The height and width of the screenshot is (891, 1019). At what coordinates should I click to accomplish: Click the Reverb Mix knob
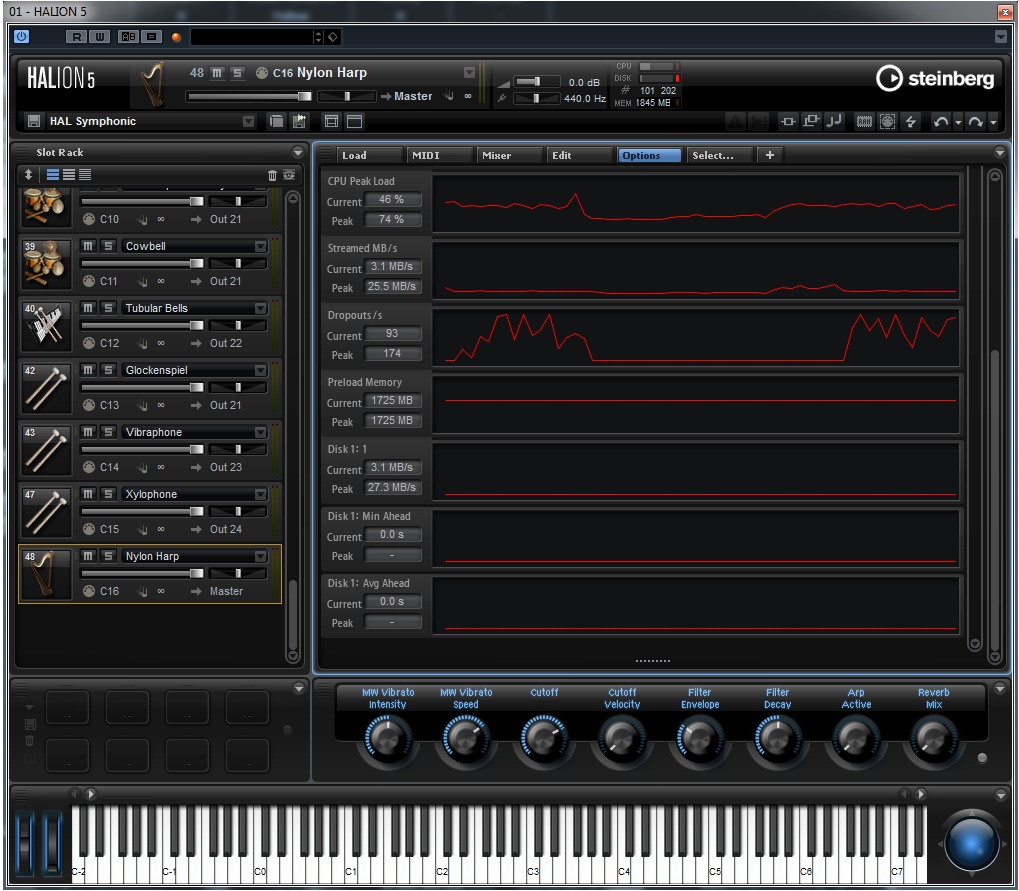[933, 739]
